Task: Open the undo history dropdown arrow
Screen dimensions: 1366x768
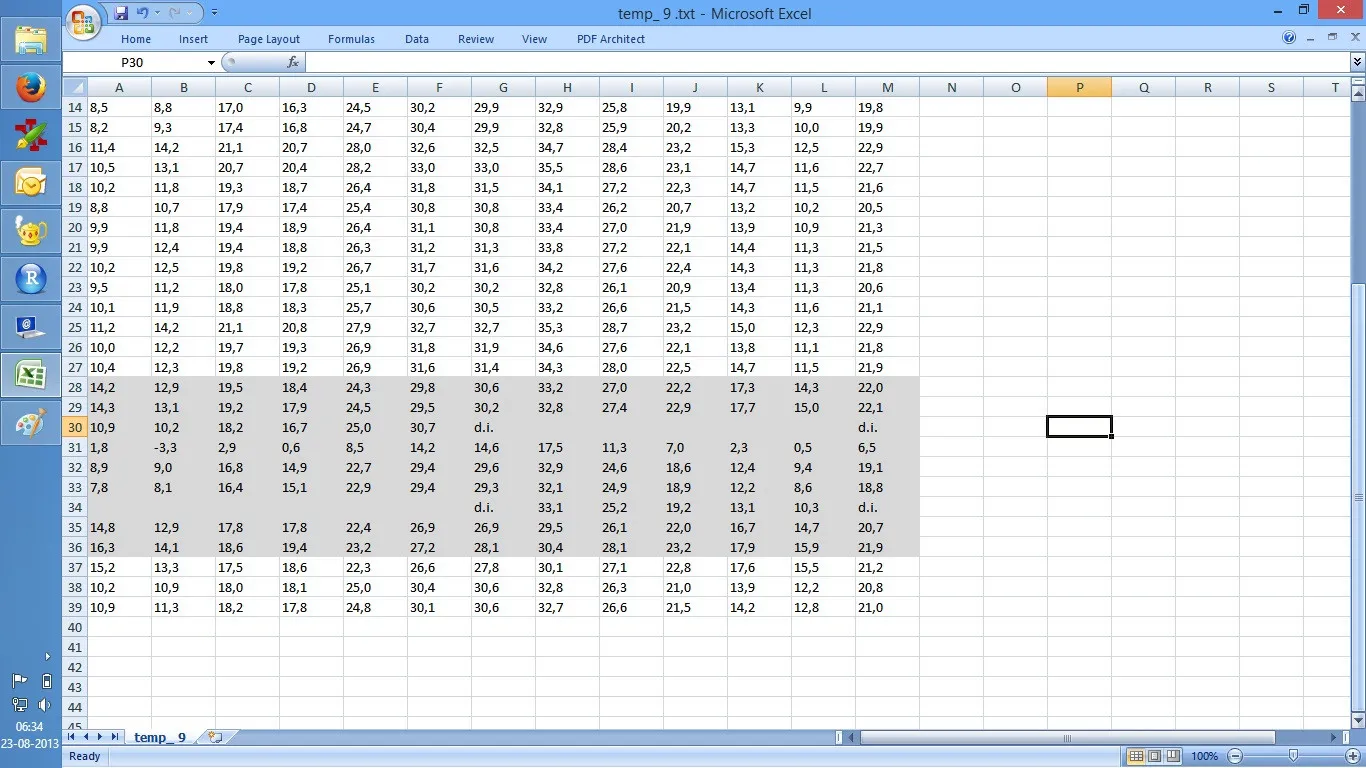Action: point(157,13)
